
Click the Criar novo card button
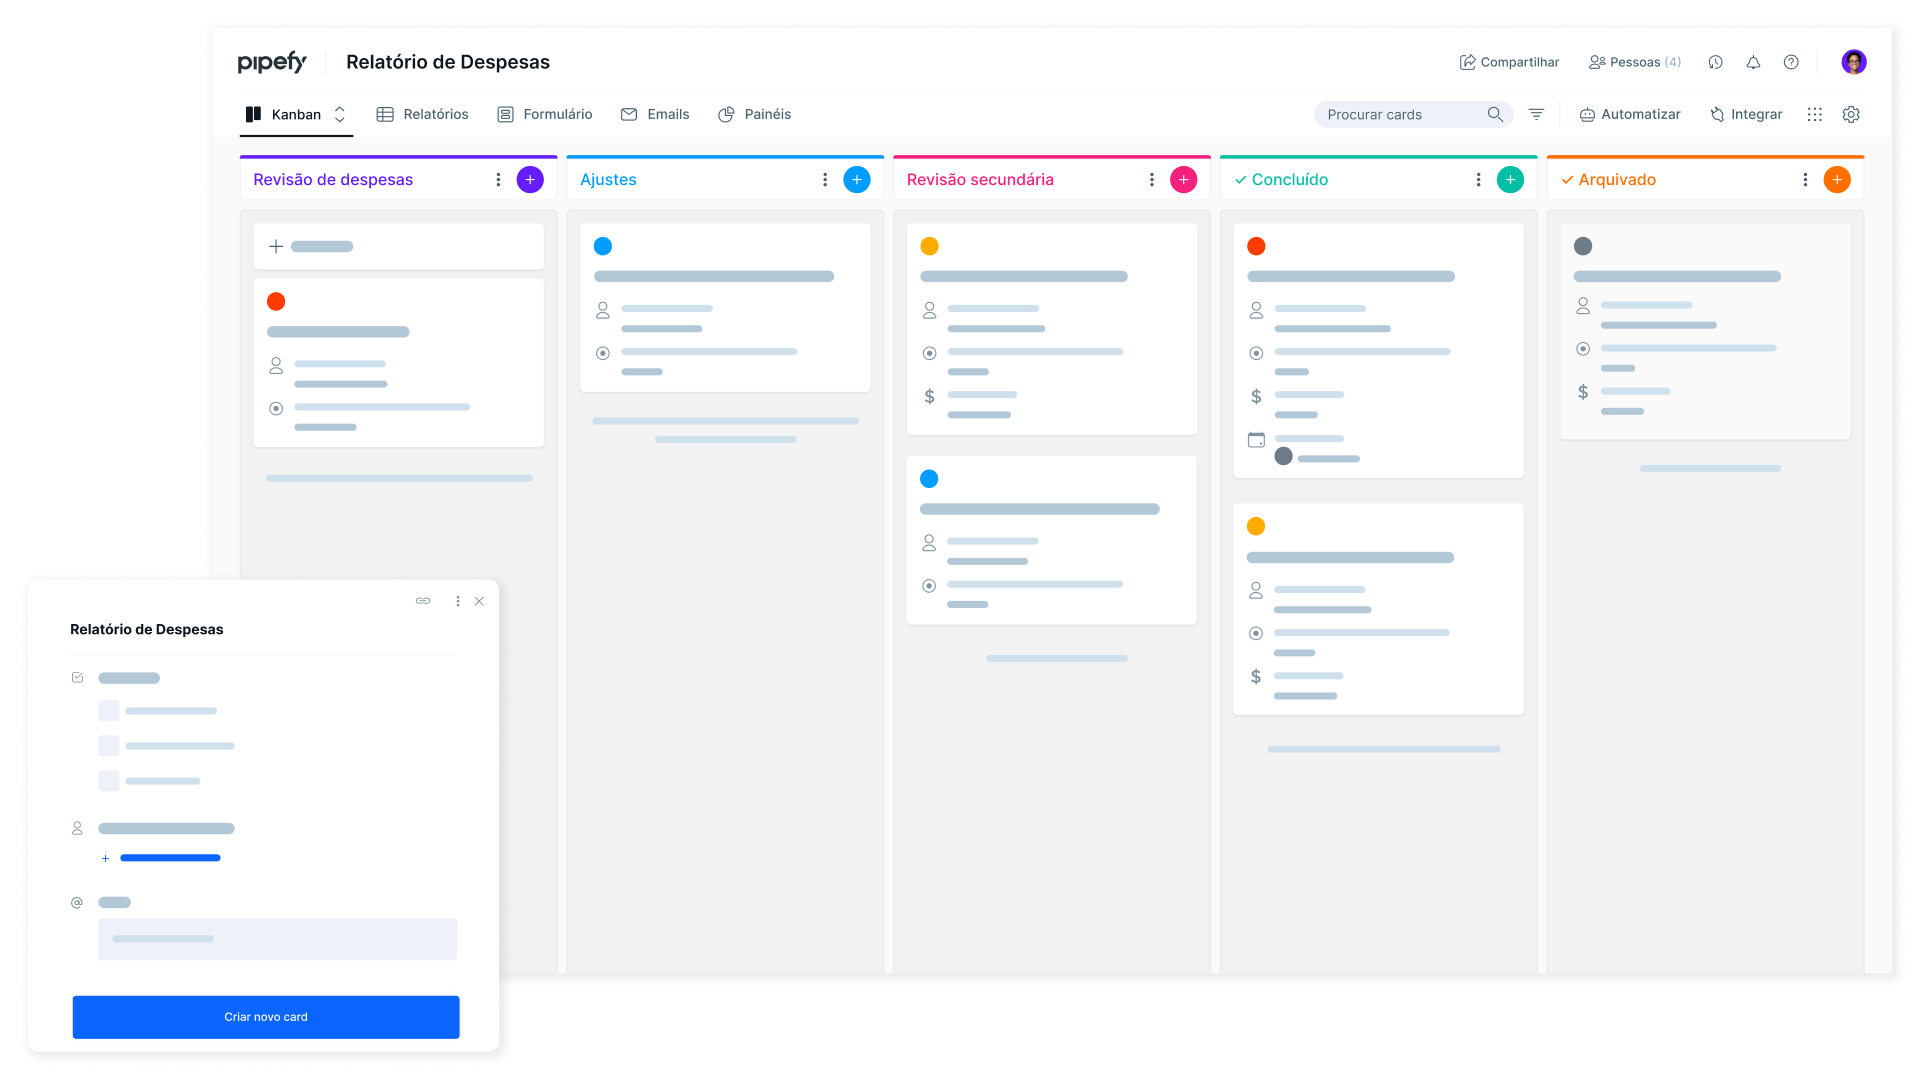tap(264, 1015)
